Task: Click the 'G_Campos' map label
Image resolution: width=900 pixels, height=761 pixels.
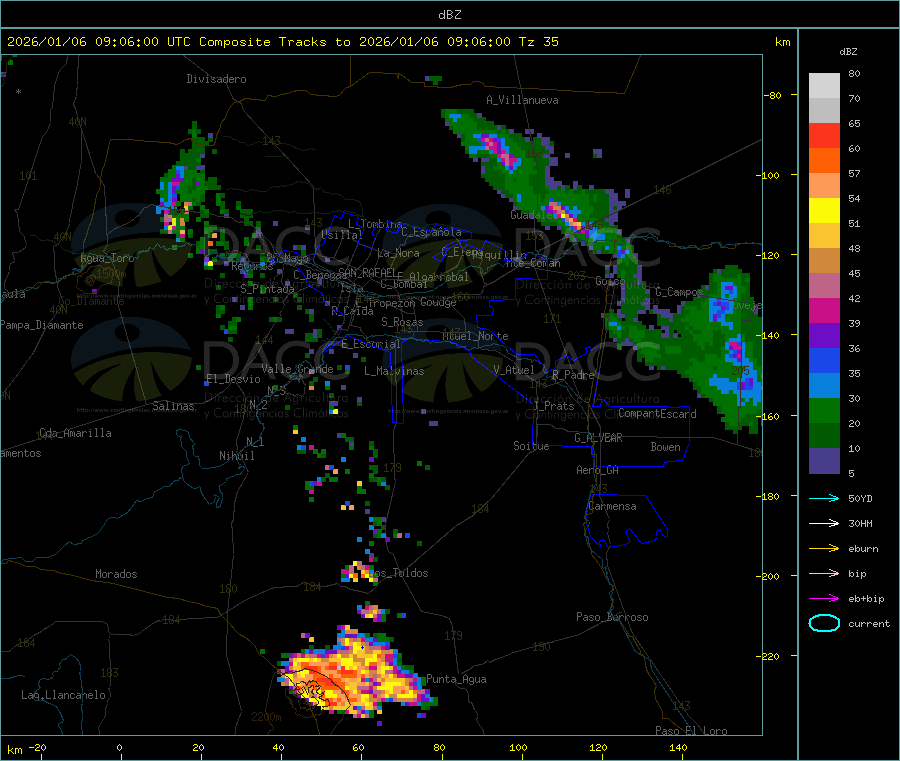Action: coord(679,292)
